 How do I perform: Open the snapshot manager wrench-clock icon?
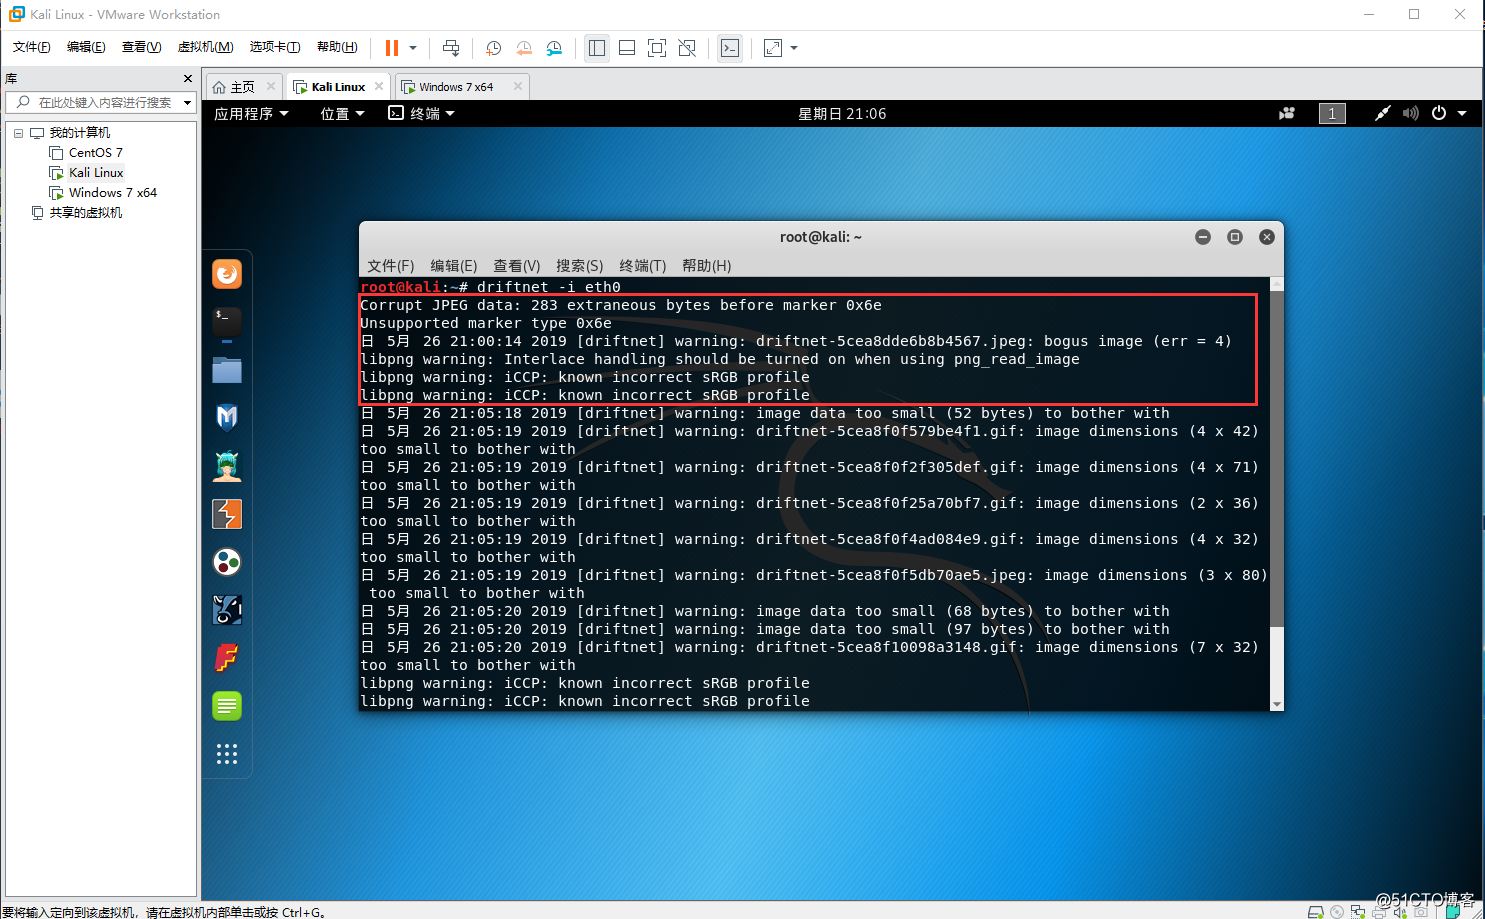[x=554, y=48]
